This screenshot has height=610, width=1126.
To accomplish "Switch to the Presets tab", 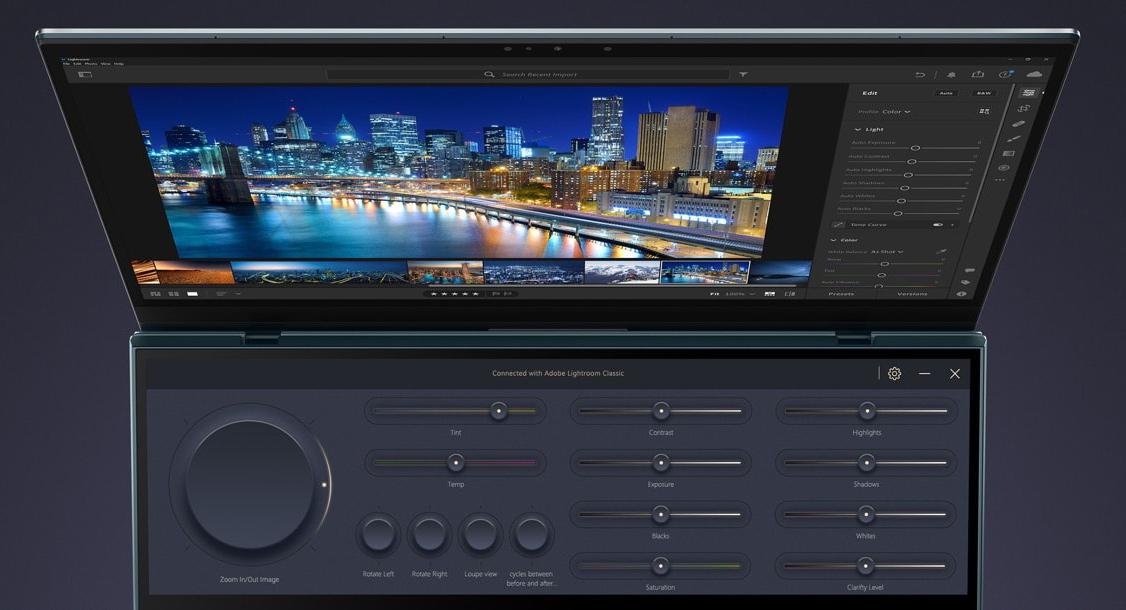I will point(842,294).
